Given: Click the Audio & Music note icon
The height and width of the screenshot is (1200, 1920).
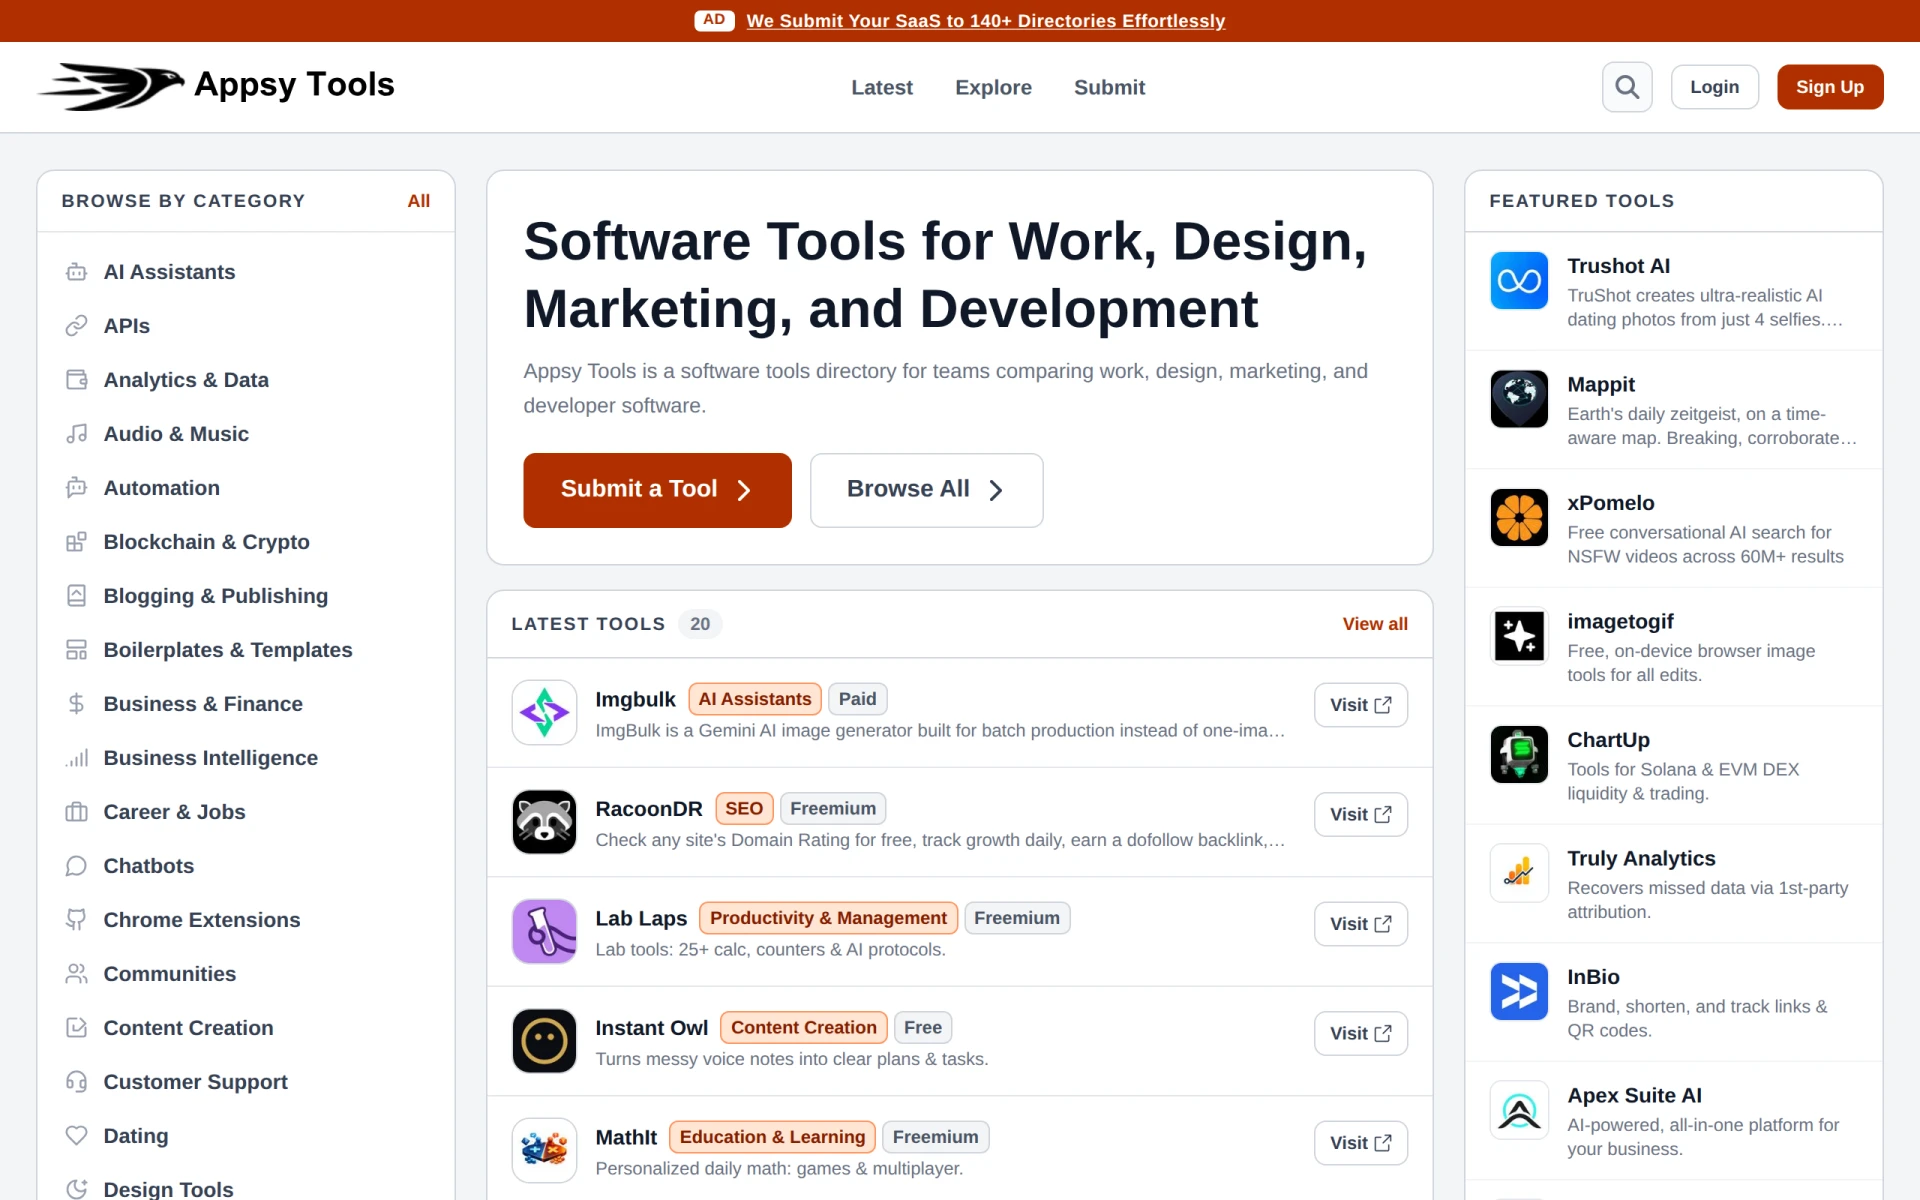Looking at the screenshot, I should click(76, 434).
